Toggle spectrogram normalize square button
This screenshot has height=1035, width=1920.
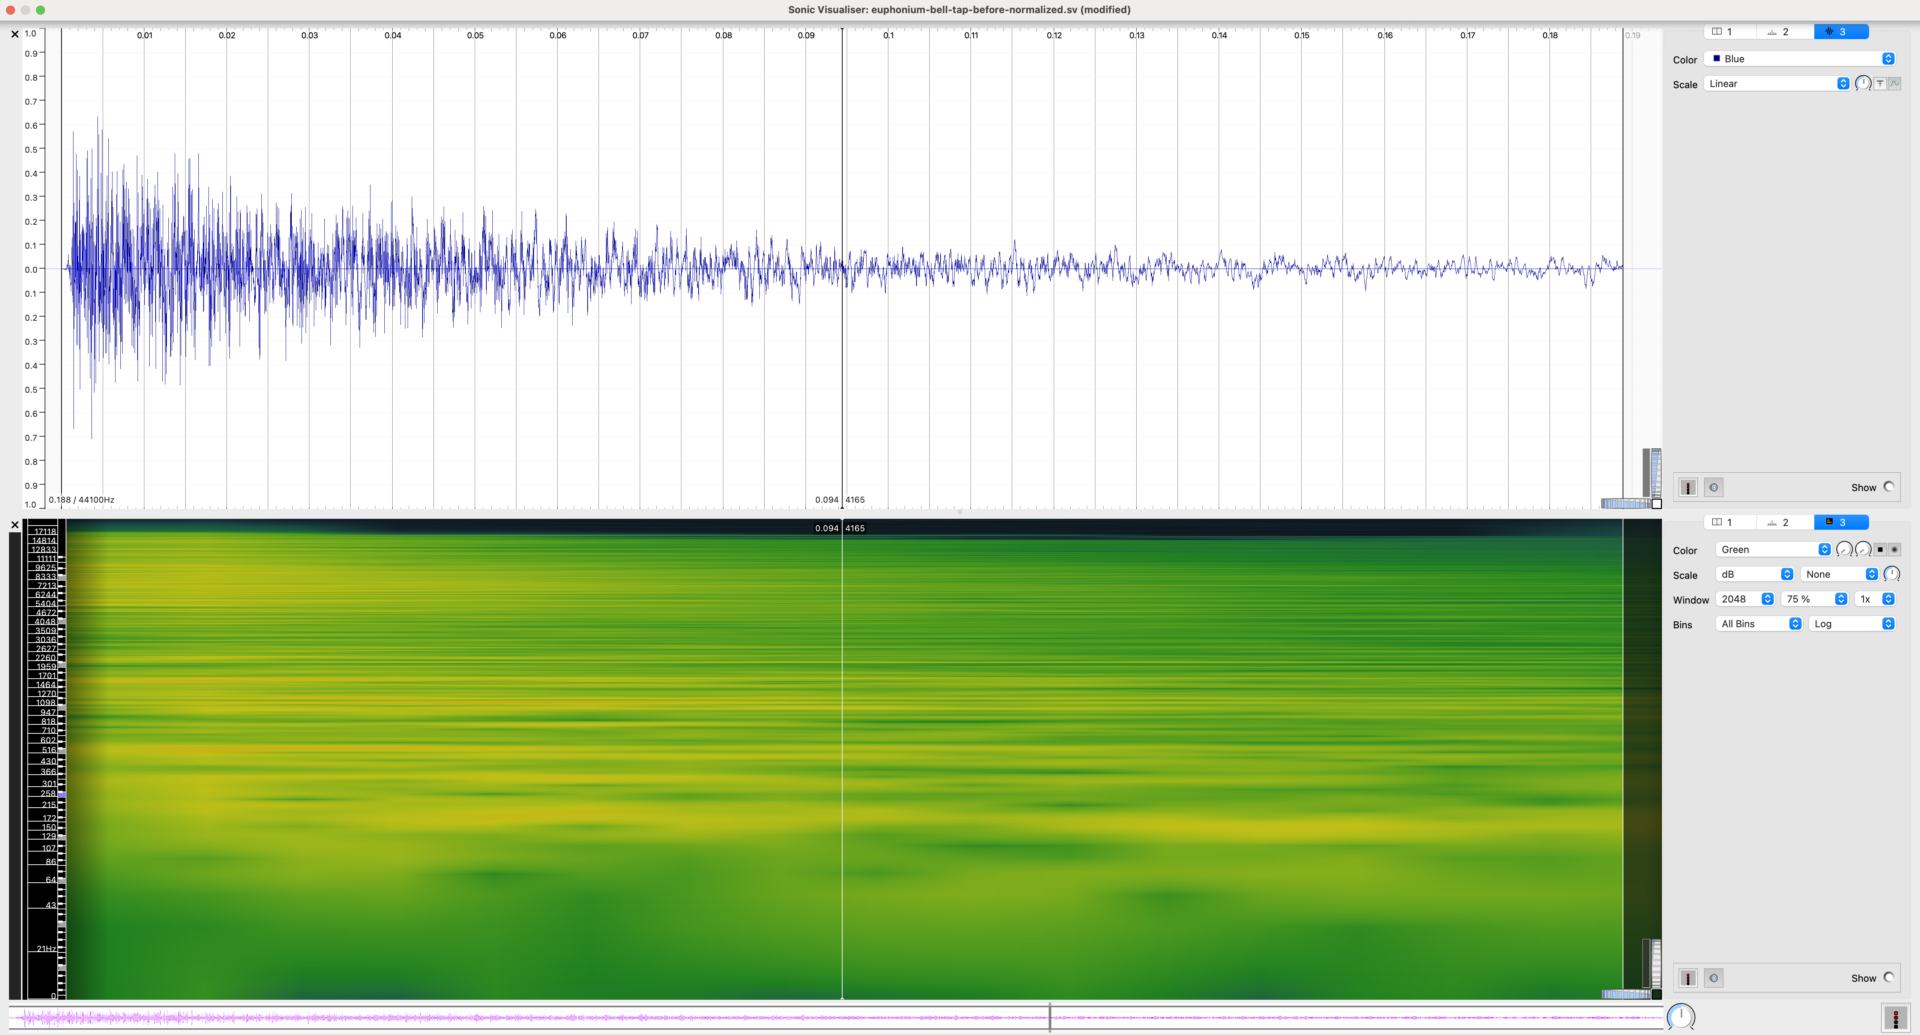(1880, 550)
